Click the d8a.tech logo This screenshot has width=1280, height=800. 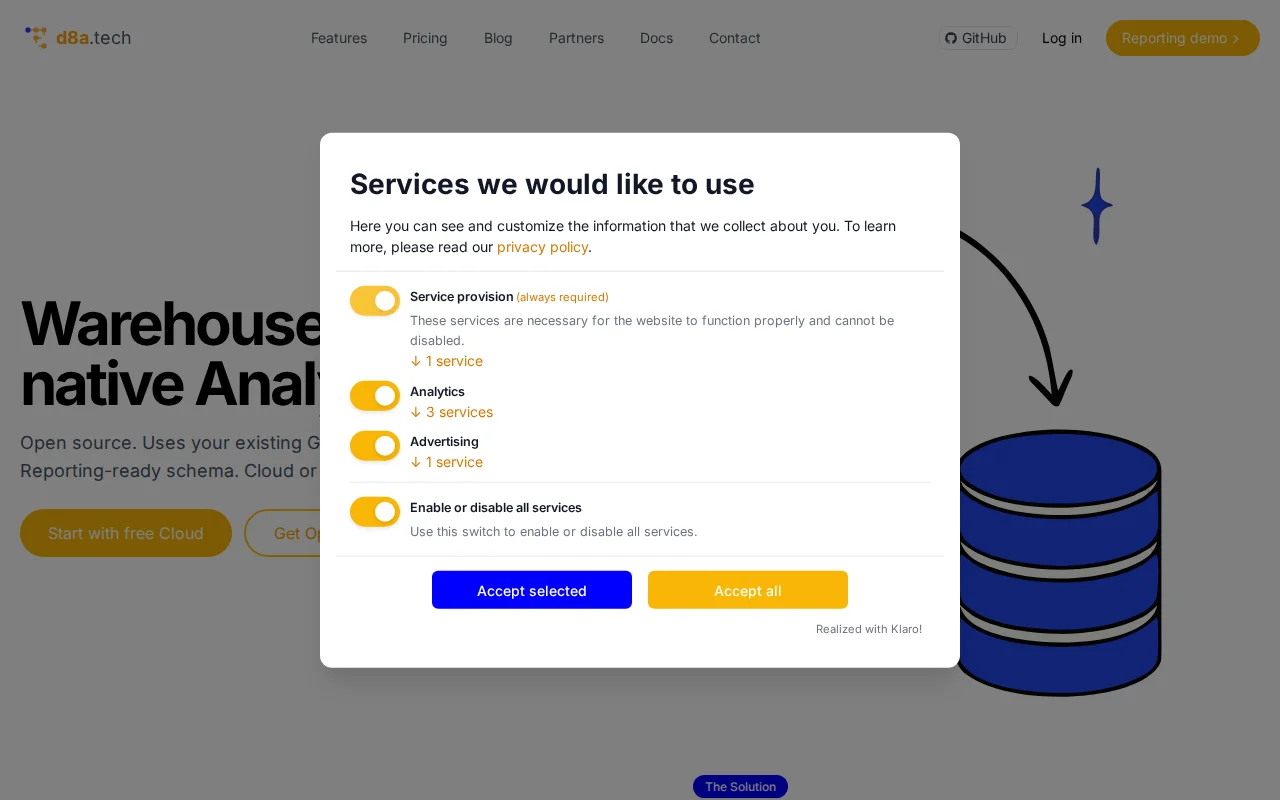point(78,38)
